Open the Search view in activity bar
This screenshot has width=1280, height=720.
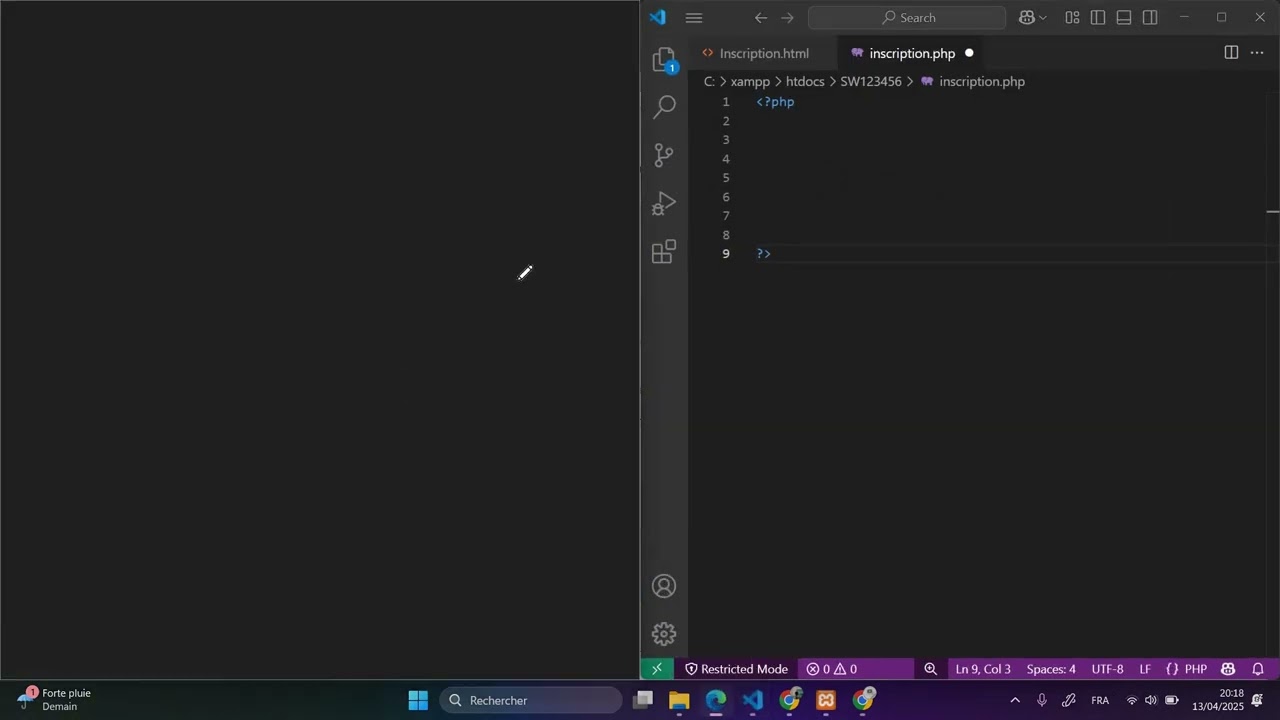[x=664, y=106]
